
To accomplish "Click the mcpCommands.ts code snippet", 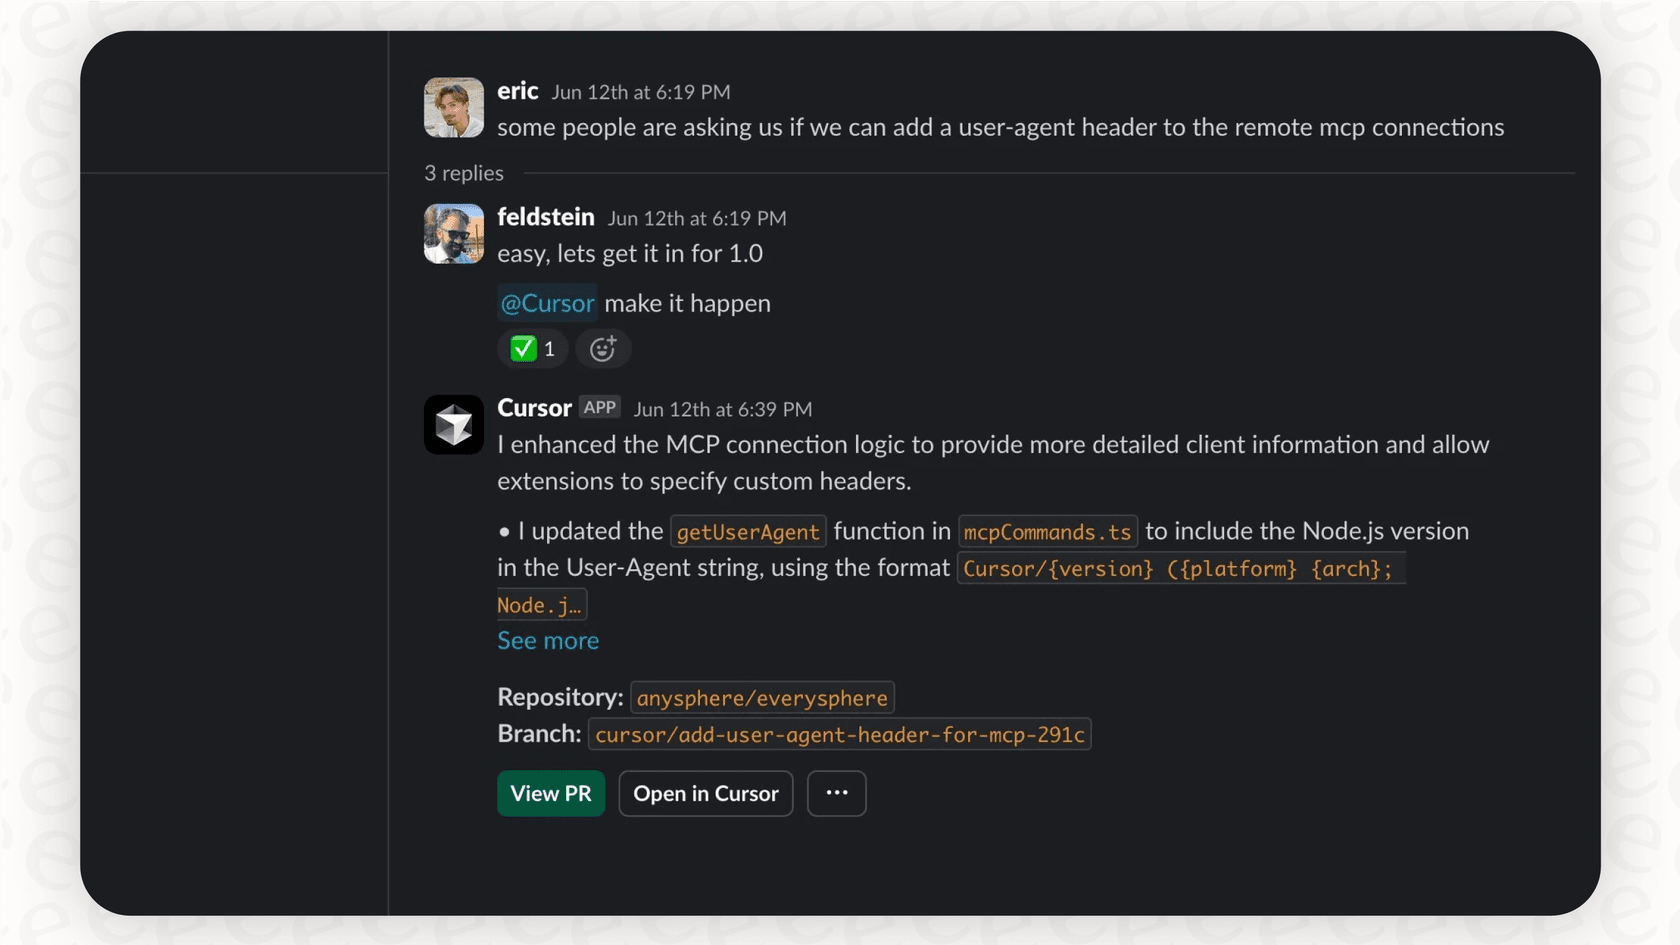I will (x=1047, y=531).
